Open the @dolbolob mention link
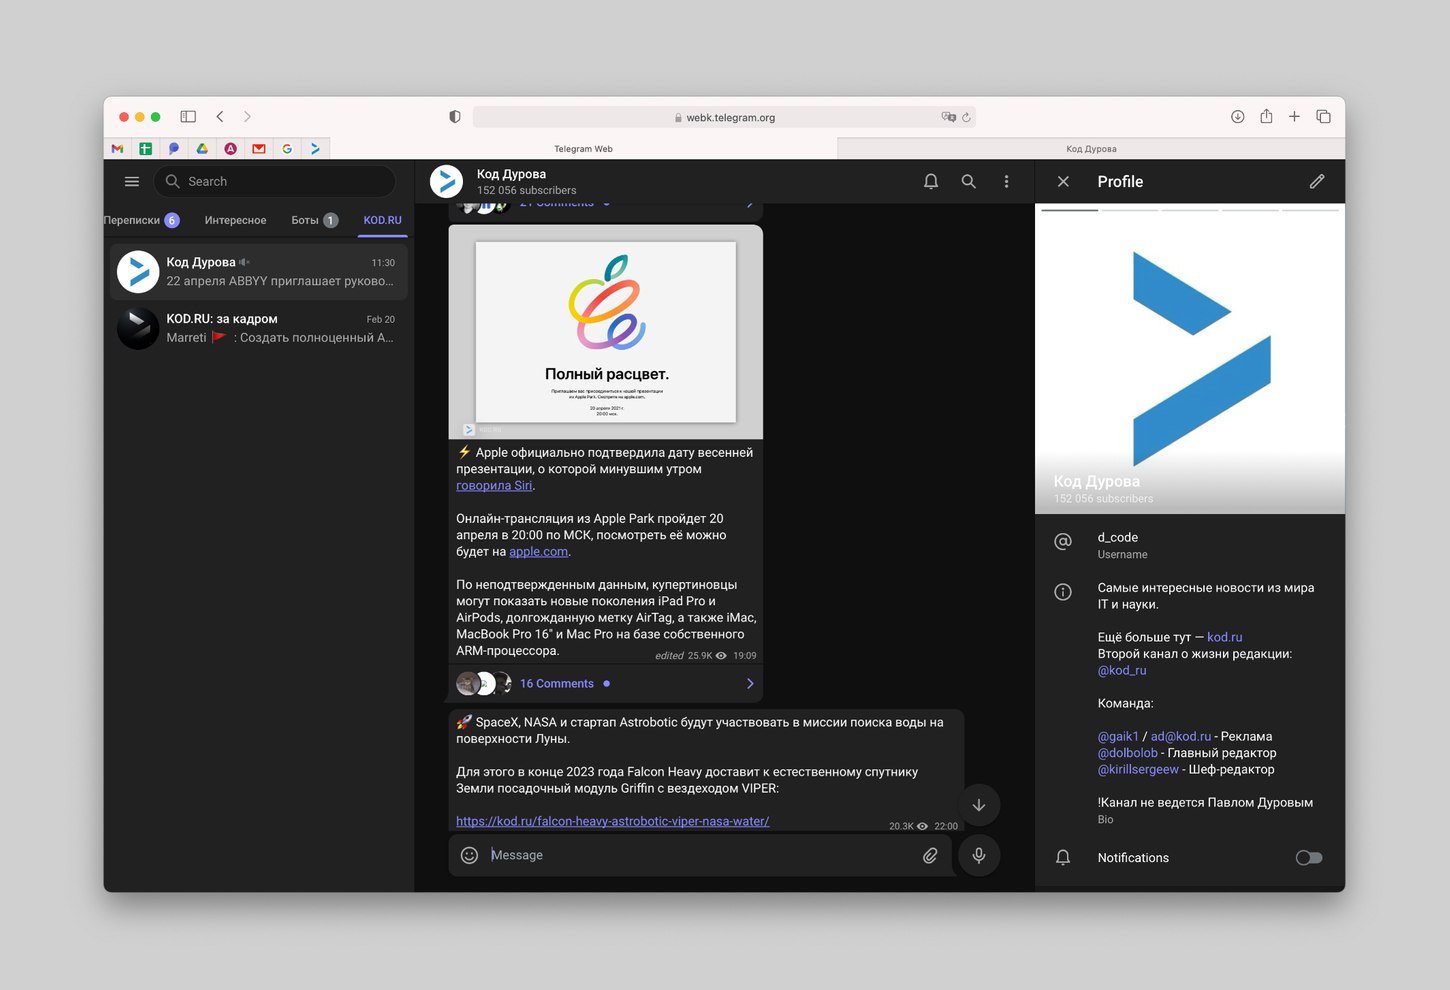The width and height of the screenshot is (1450, 990). (x=1127, y=753)
